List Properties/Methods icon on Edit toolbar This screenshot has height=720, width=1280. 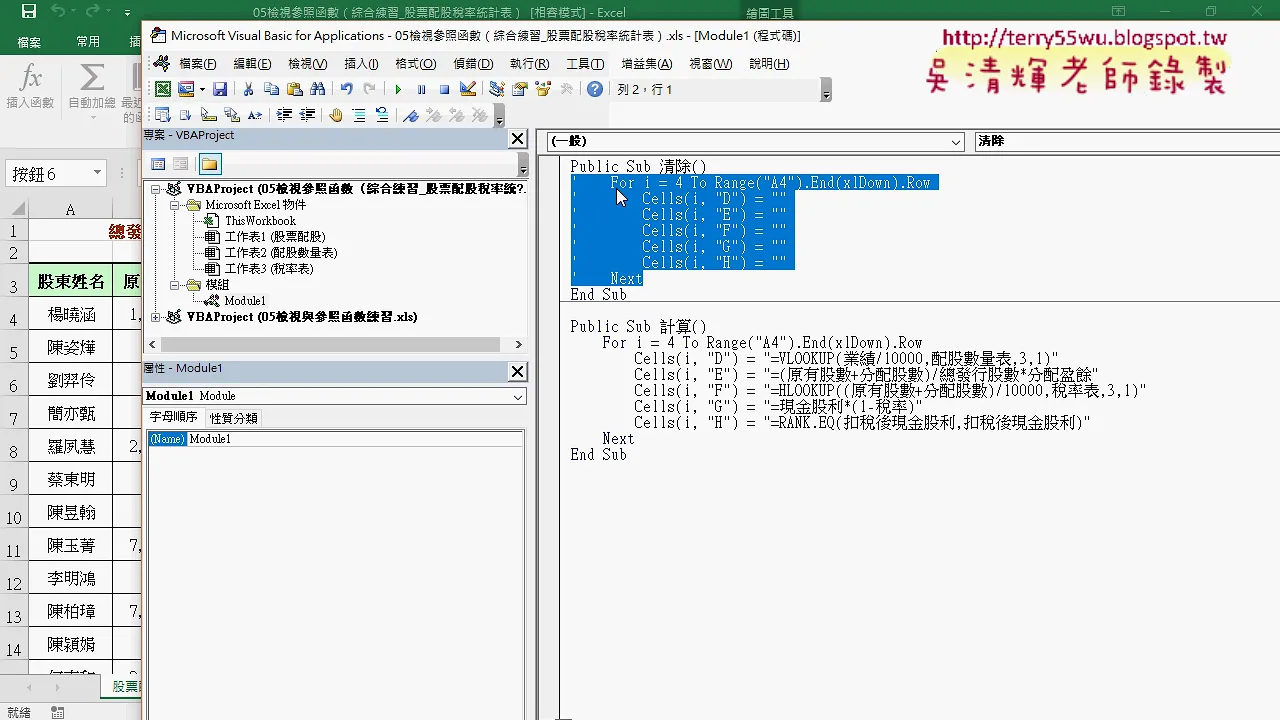click(163, 115)
